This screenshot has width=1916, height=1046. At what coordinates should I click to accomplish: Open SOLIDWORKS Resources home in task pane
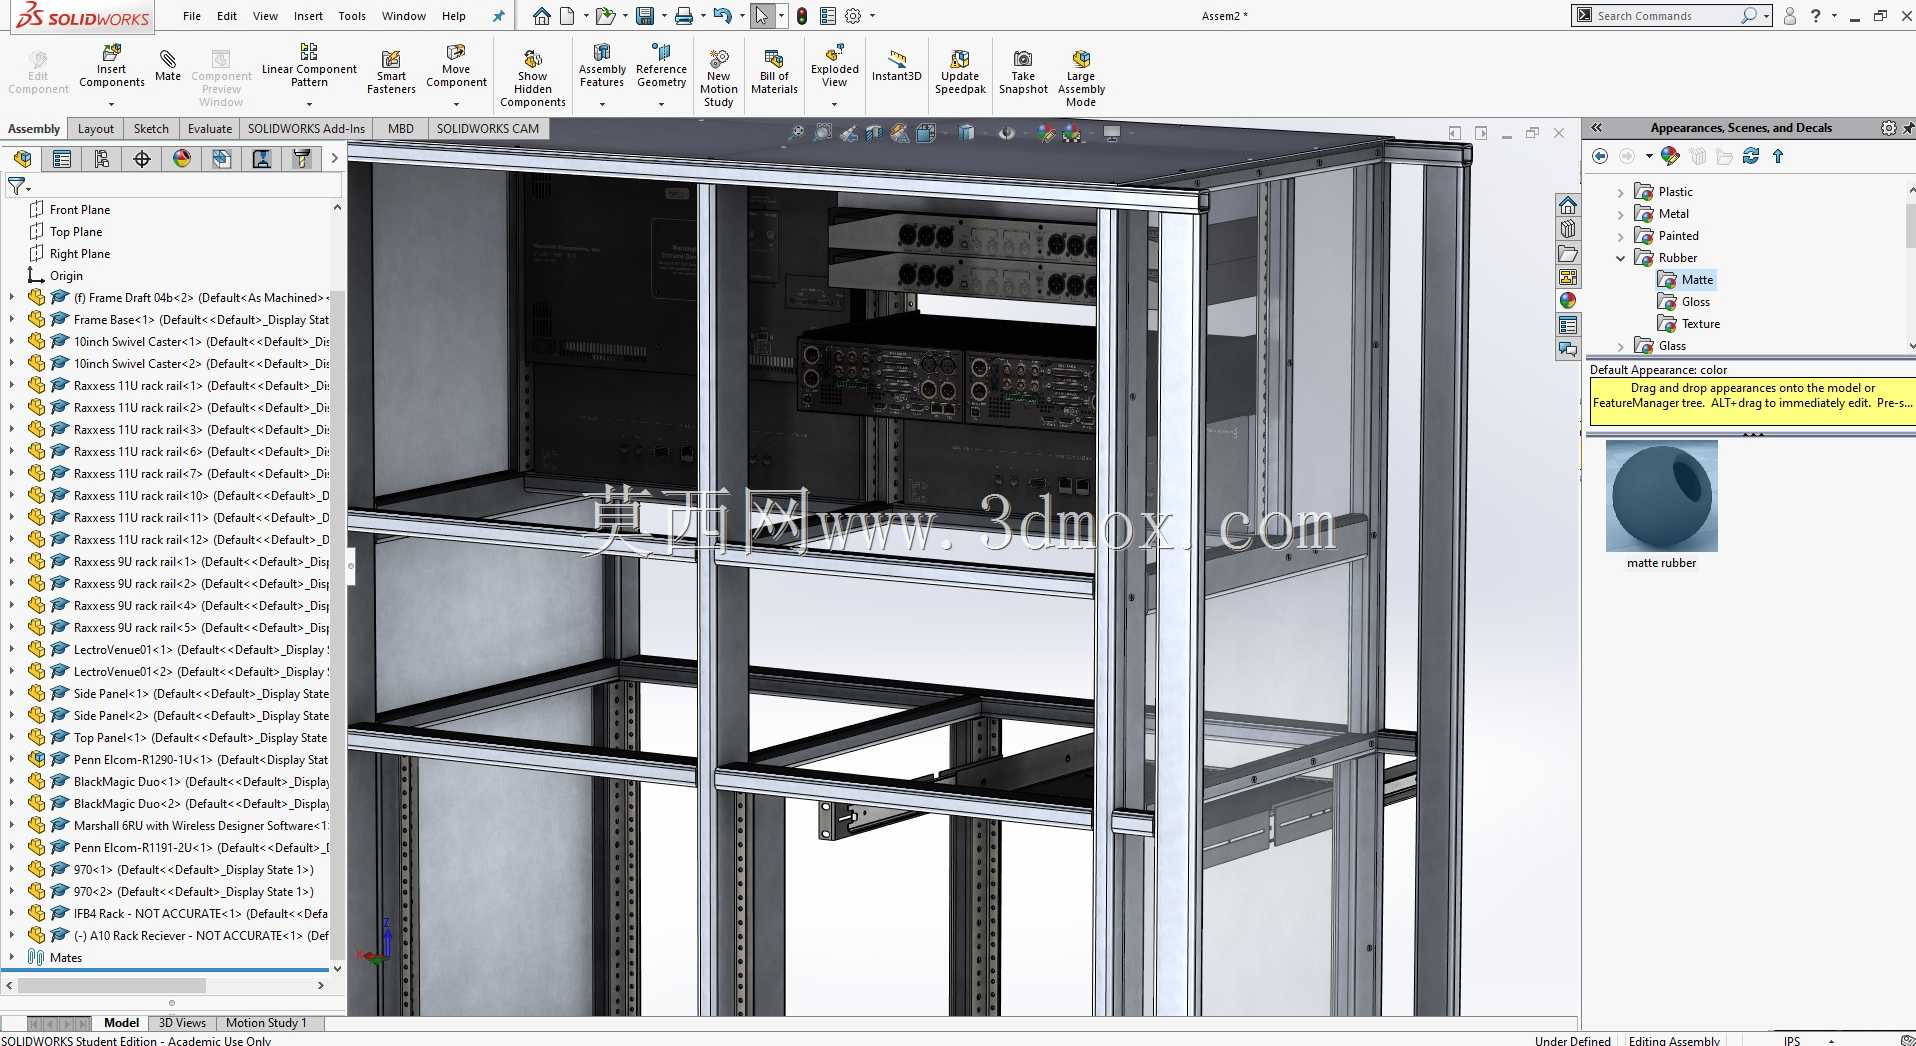[1568, 205]
